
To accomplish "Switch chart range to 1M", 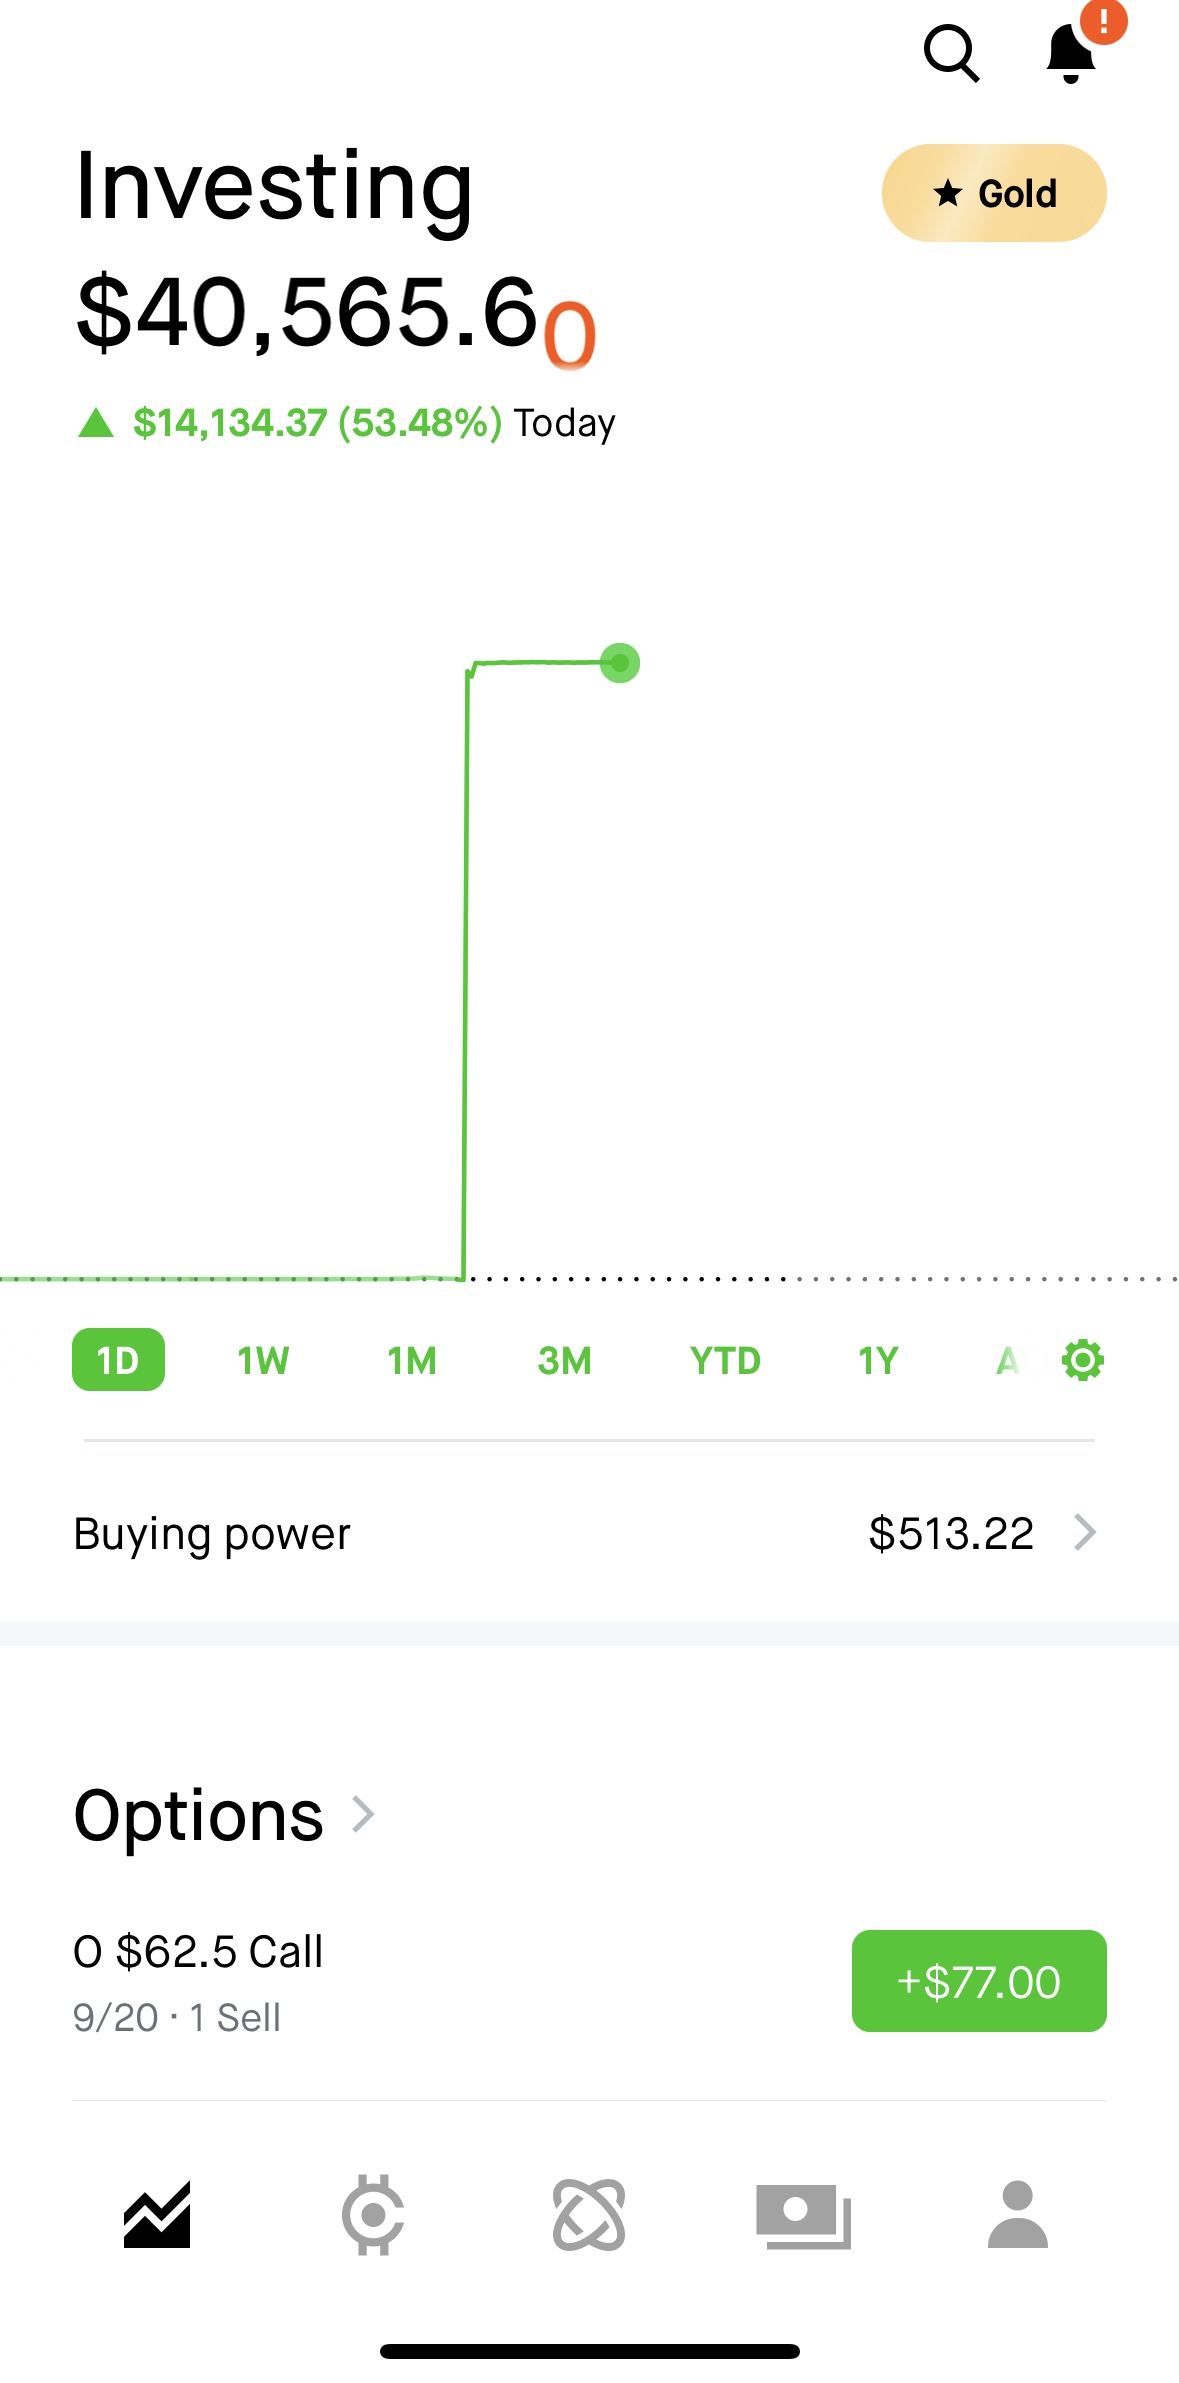I will 412,1361.
